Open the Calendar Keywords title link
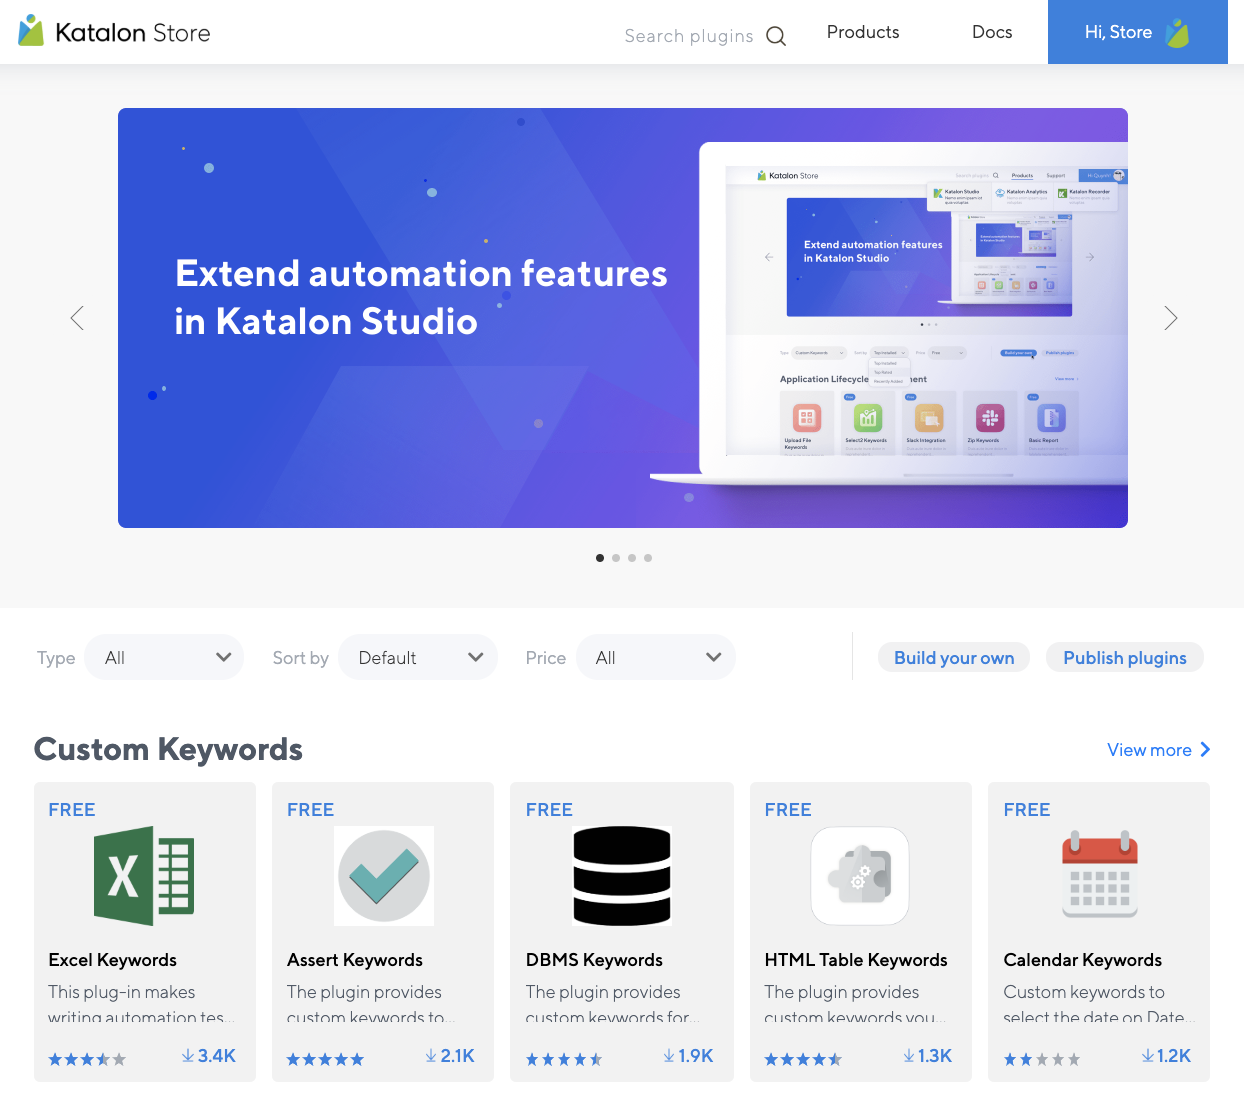Image resolution: width=1244 pixels, height=1096 pixels. [x=1082, y=960]
